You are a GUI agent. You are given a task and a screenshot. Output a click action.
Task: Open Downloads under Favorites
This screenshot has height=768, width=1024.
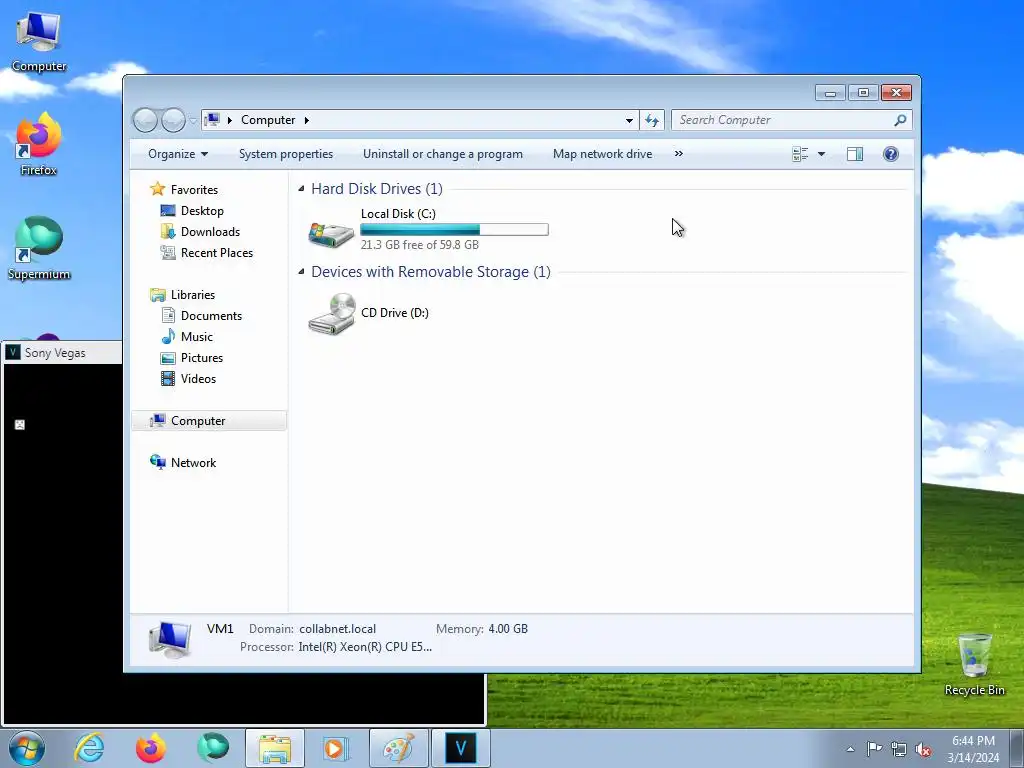tap(210, 232)
